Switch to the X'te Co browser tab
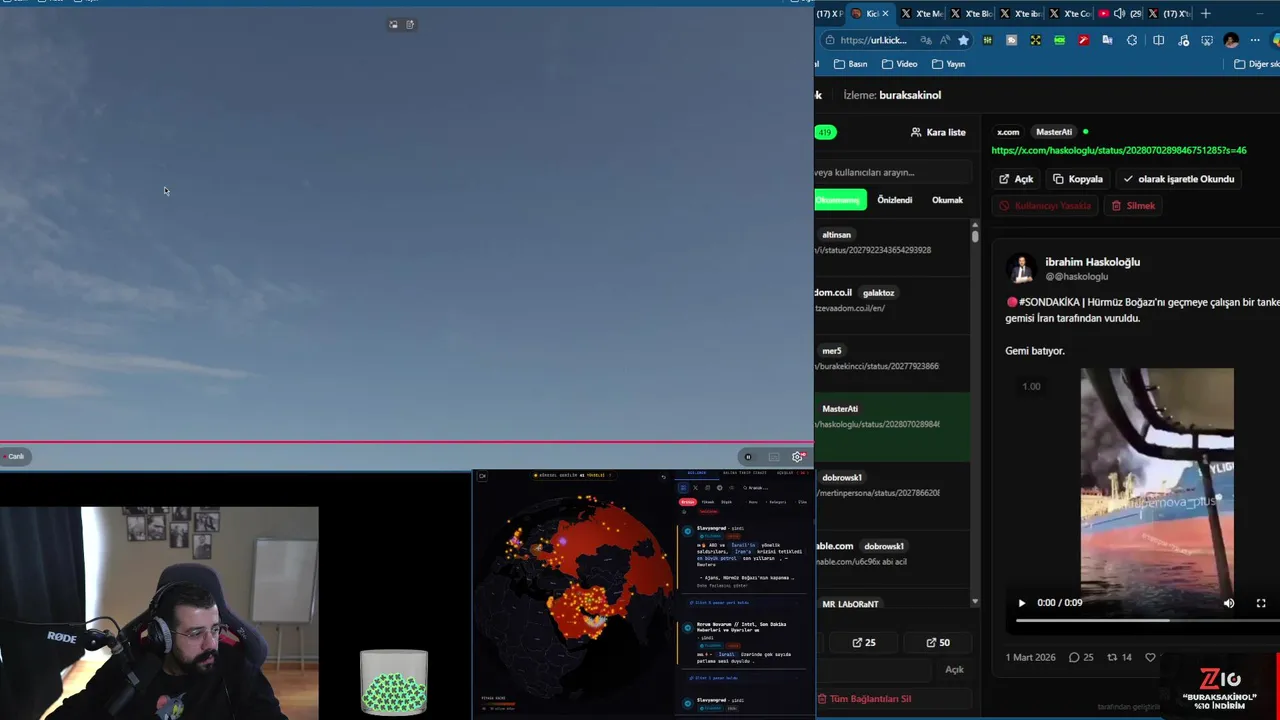 coord(1071,13)
